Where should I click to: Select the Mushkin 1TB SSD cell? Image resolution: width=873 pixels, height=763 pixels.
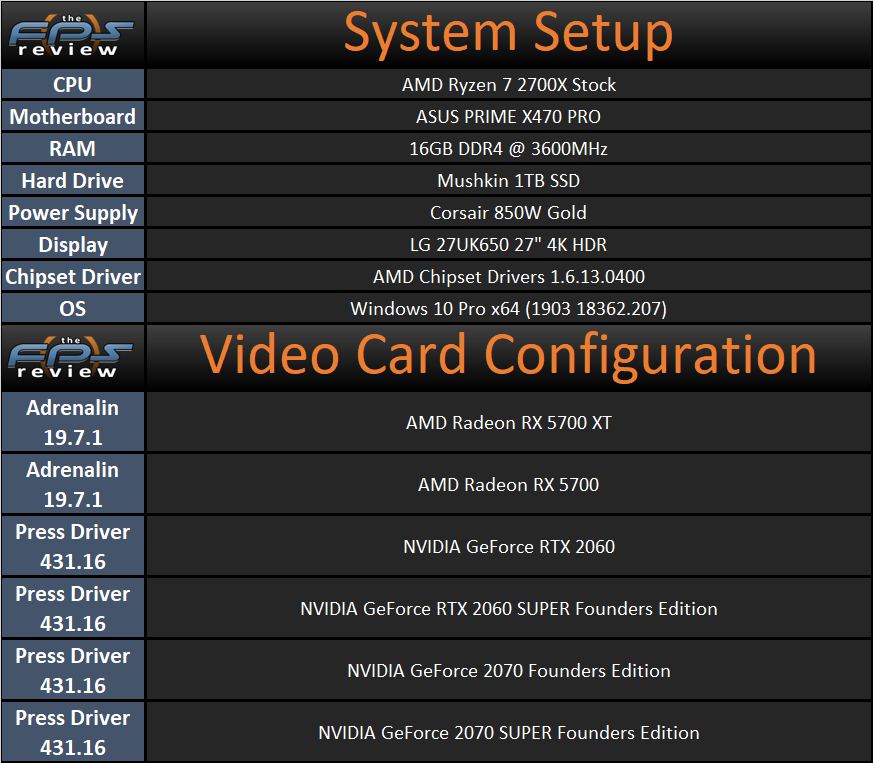click(x=509, y=180)
